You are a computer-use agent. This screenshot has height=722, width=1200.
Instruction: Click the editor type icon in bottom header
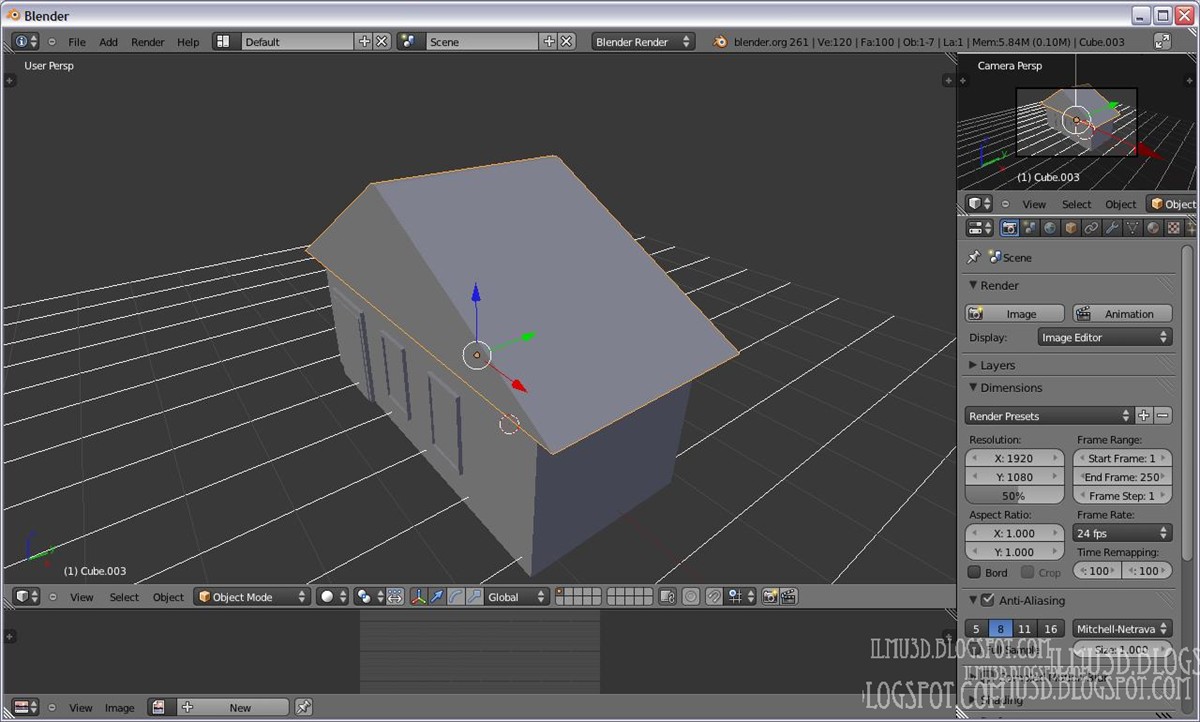pos(24,707)
